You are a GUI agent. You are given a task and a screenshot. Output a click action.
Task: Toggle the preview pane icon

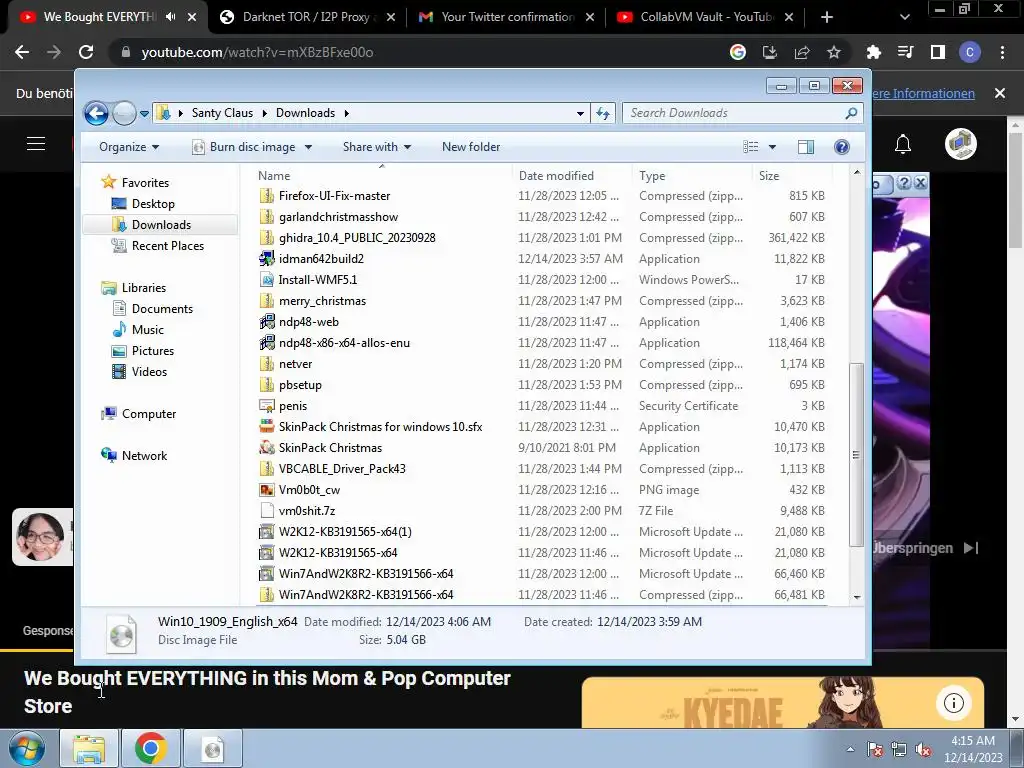click(806, 147)
